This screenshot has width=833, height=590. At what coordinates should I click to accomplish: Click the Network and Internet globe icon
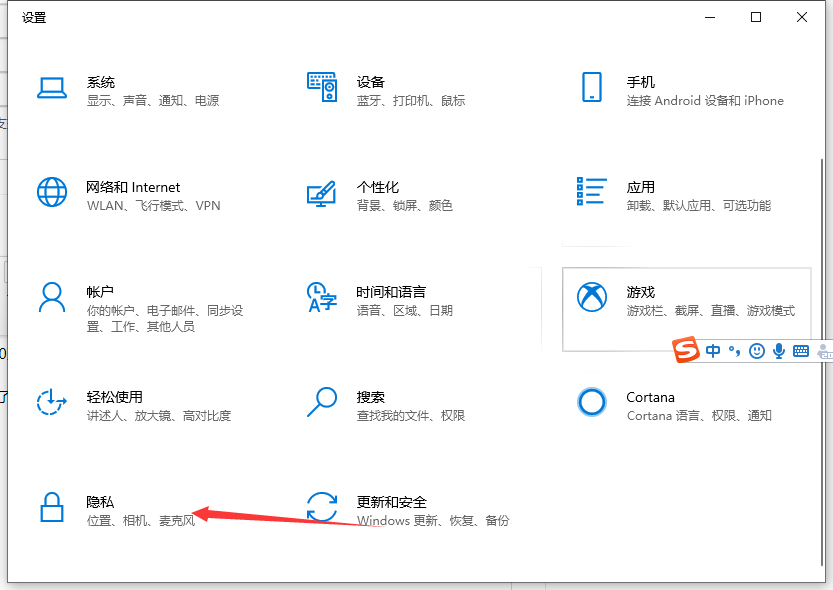(x=52, y=194)
